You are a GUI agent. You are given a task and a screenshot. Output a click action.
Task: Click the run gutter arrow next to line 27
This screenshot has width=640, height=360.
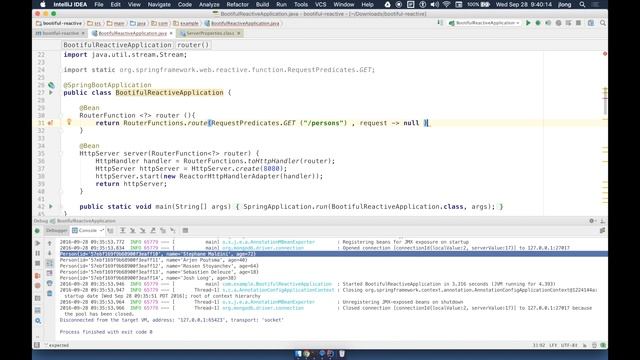[x=51, y=93]
